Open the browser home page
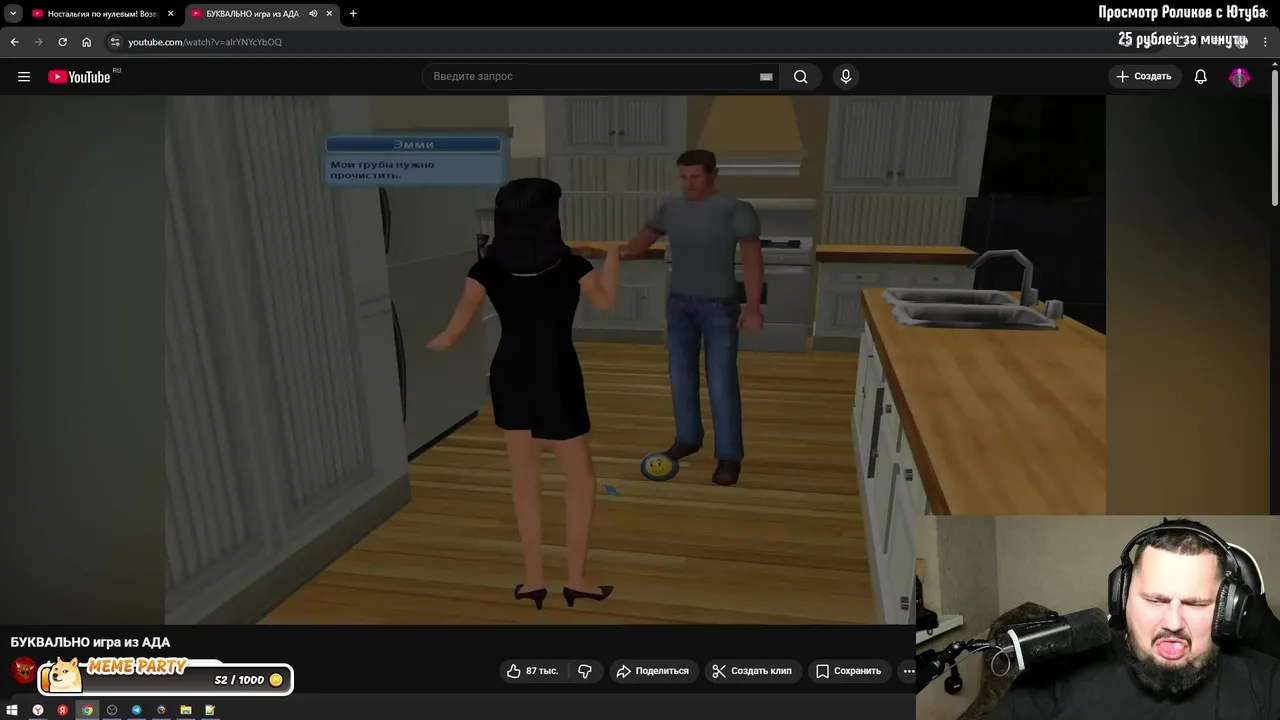The width and height of the screenshot is (1280, 720). [87, 42]
